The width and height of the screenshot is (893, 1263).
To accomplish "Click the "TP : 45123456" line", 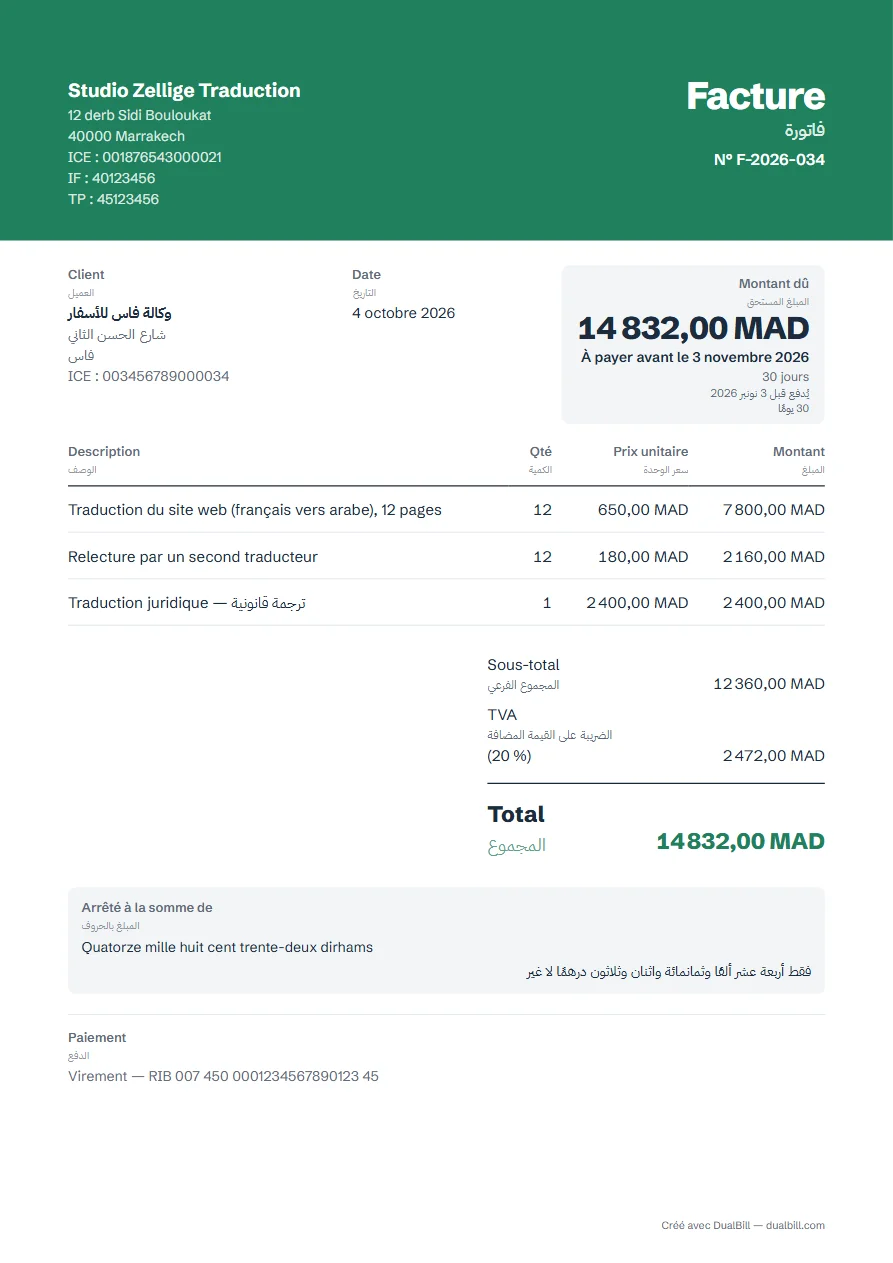I will pos(114,199).
